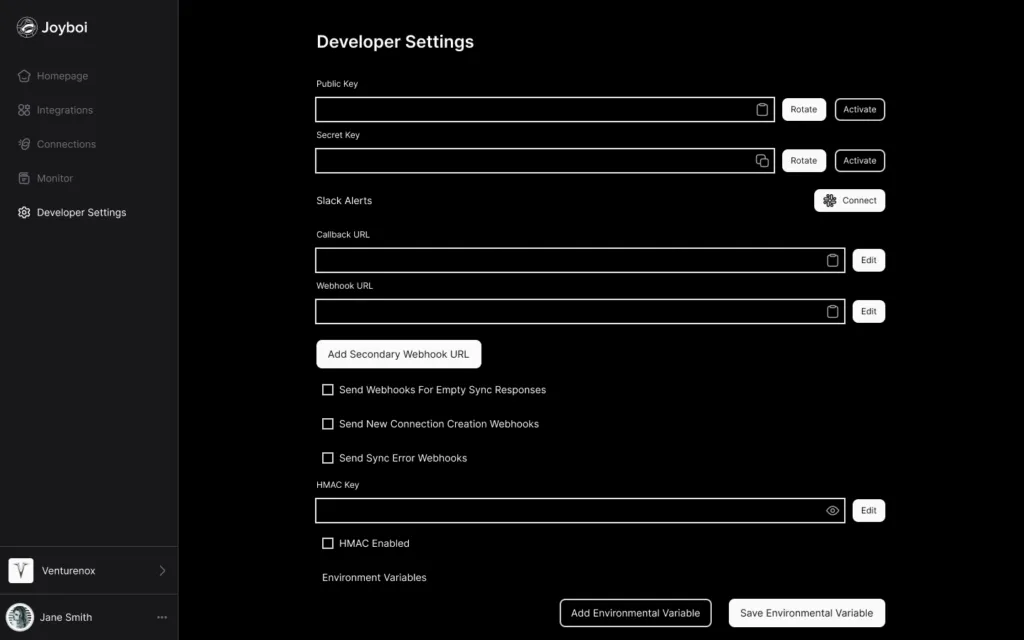The height and width of the screenshot is (640, 1024).
Task: Rotate the Public Key
Action: pos(803,109)
